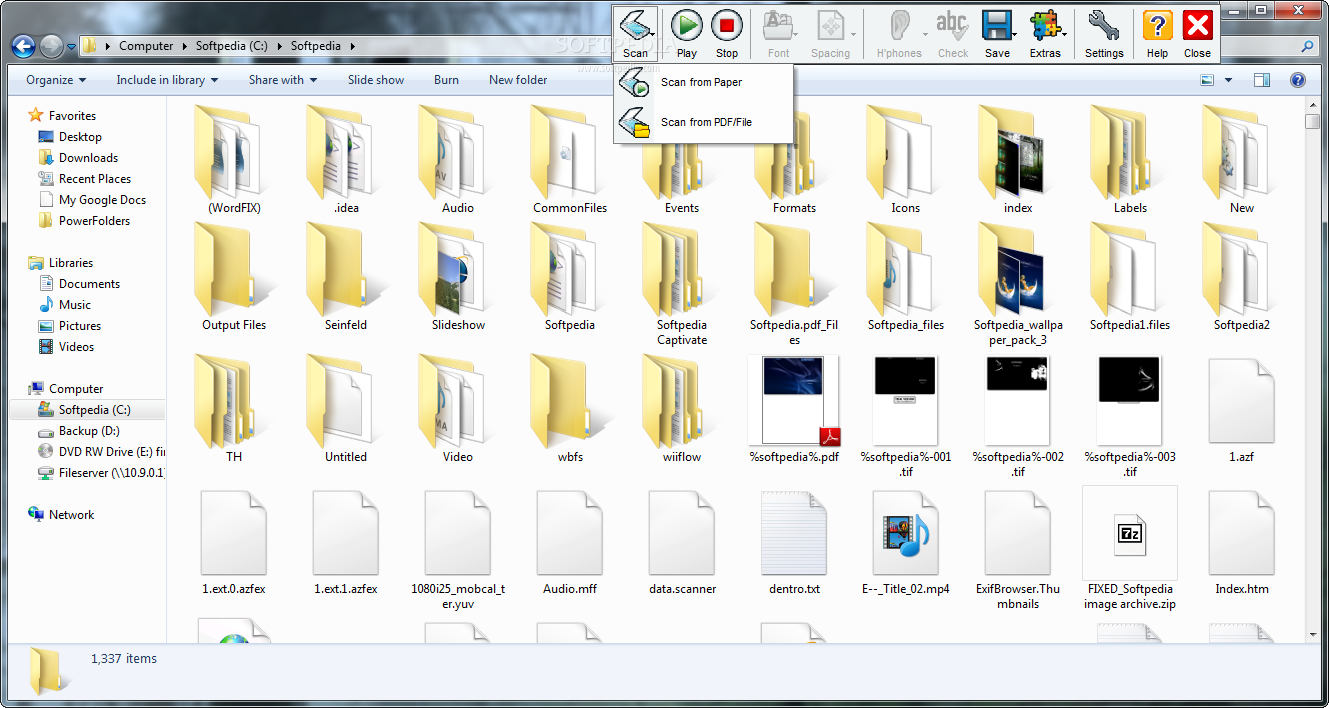The width and height of the screenshot is (1329, 708).
Task: Select the Slideshow folder
Action: (x=458, y=277)
